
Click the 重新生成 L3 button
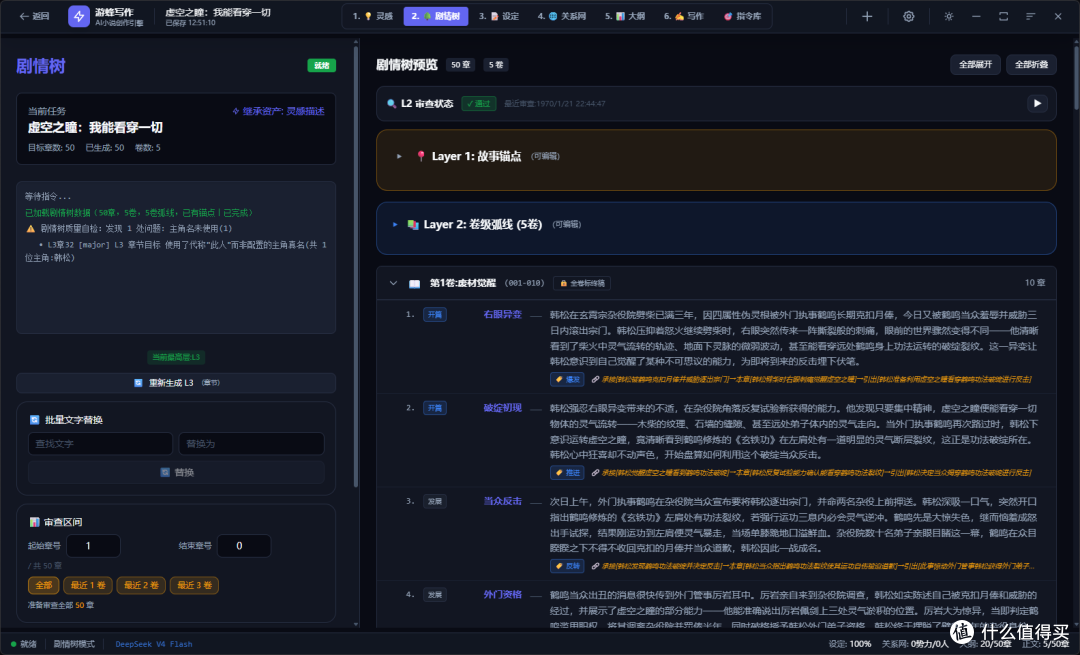[x=176, y=383]
